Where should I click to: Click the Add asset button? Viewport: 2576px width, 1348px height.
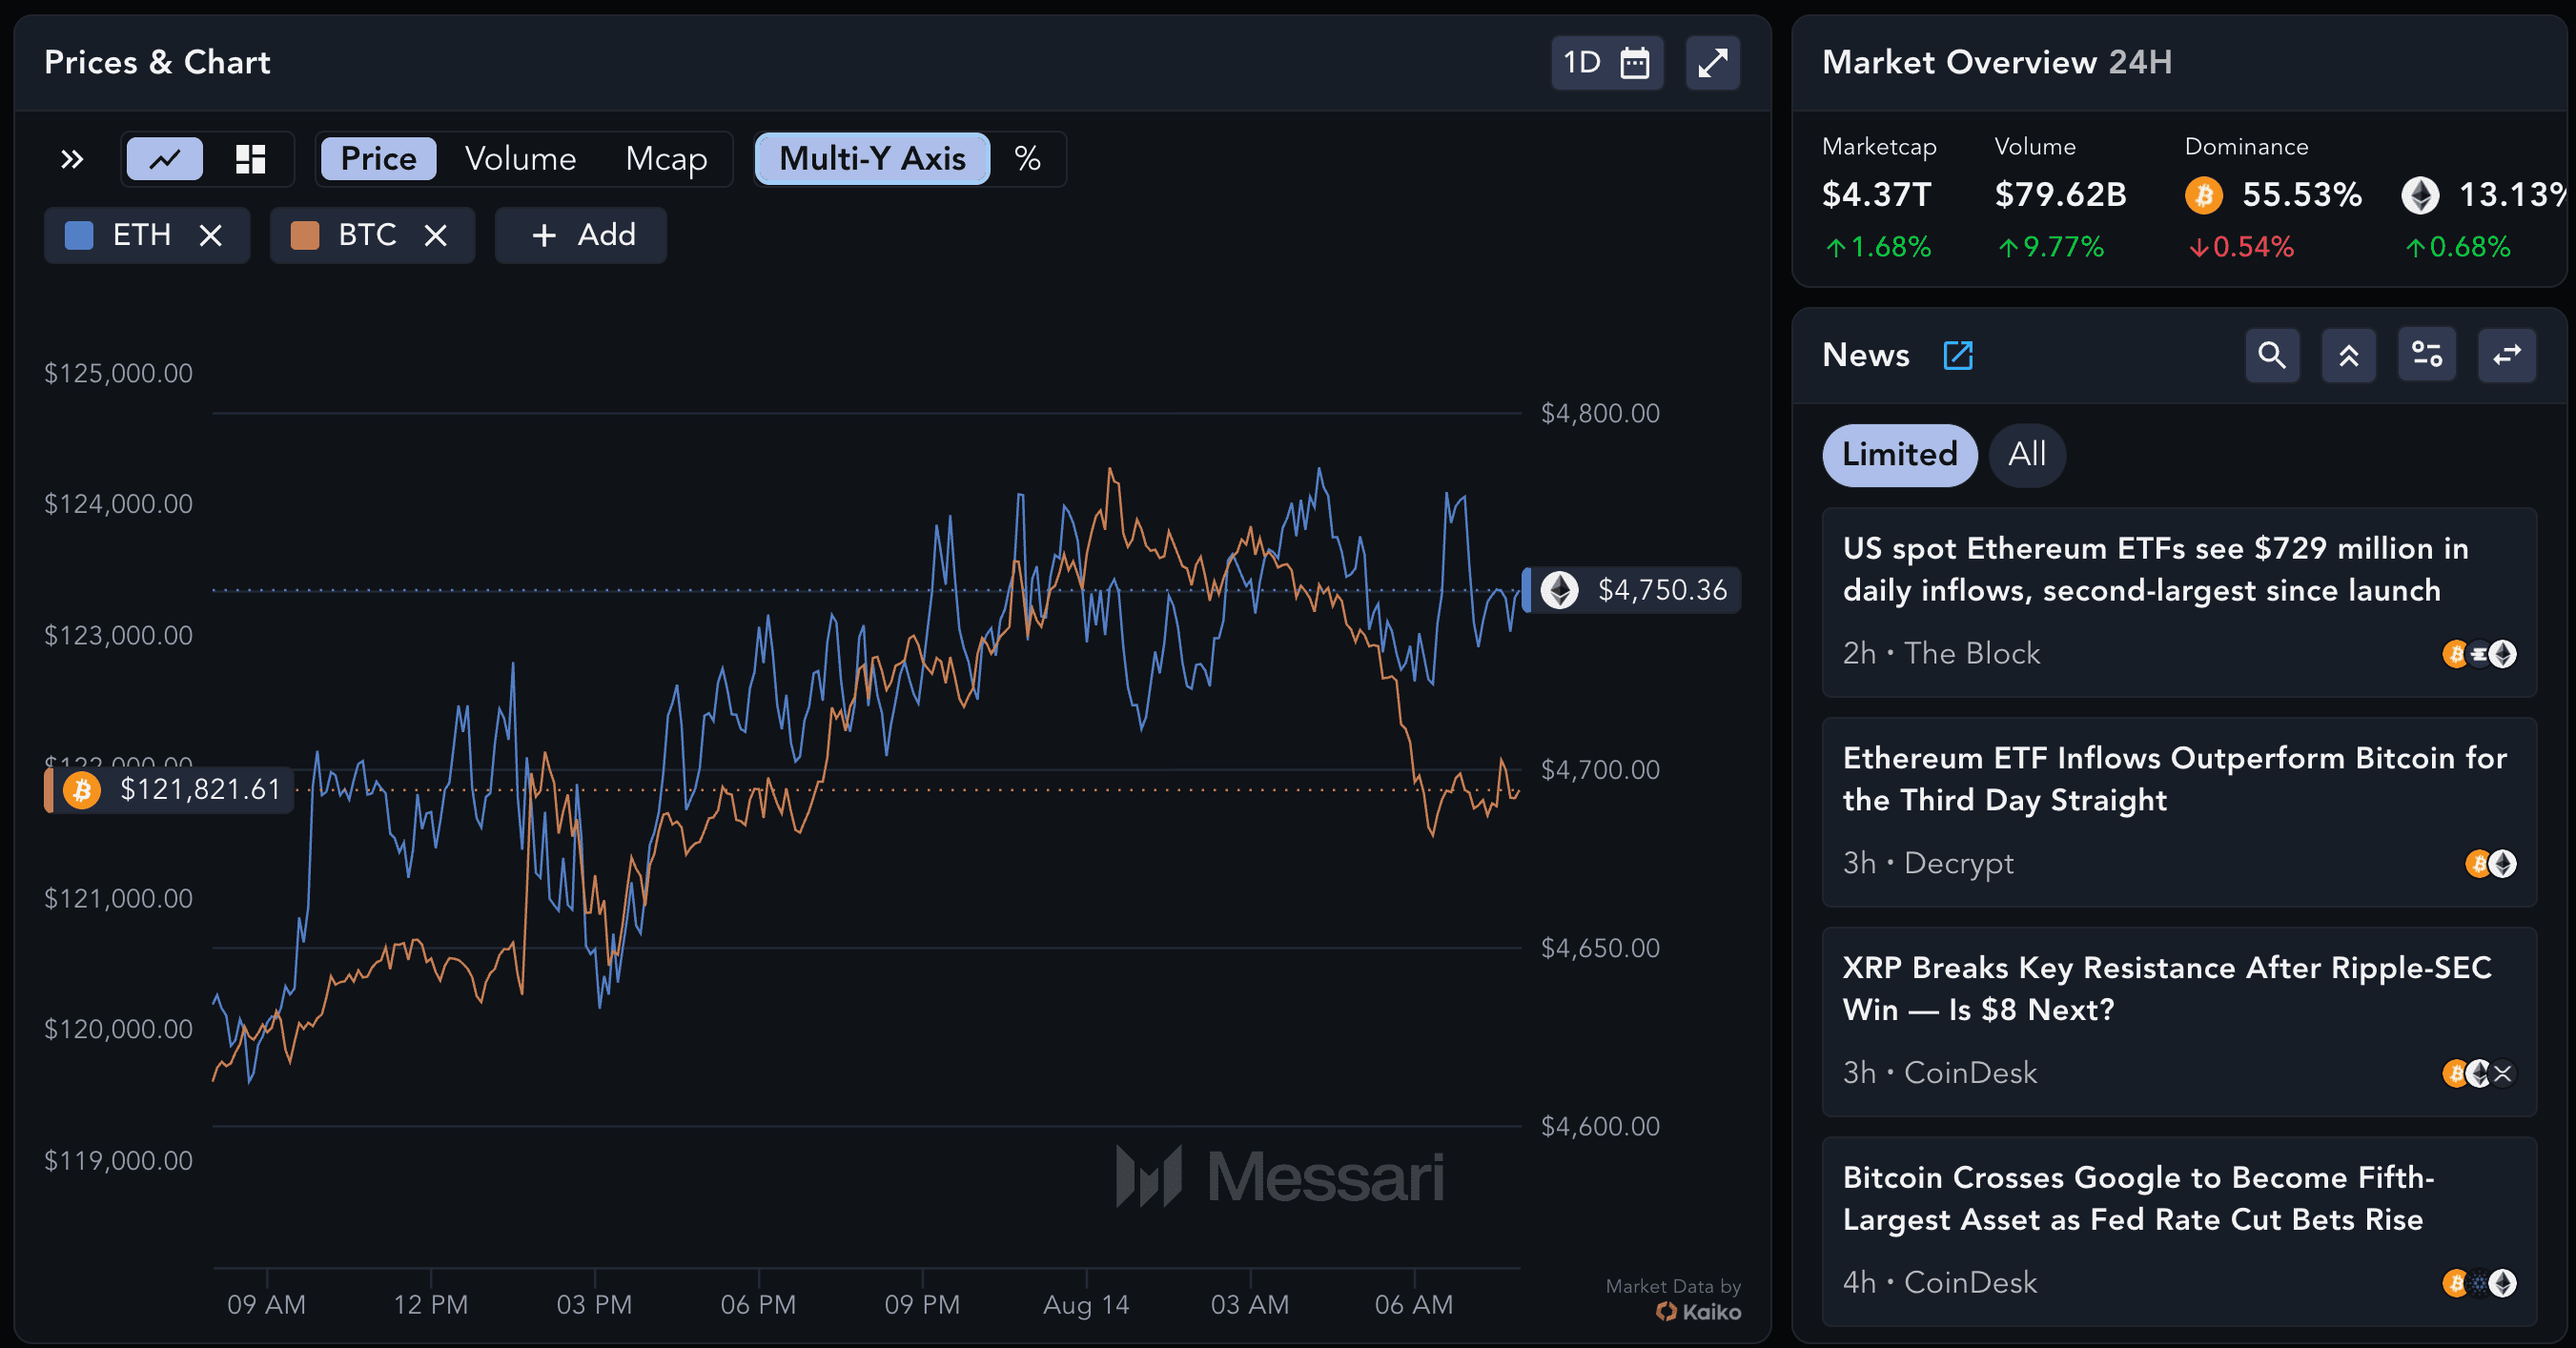580,235
